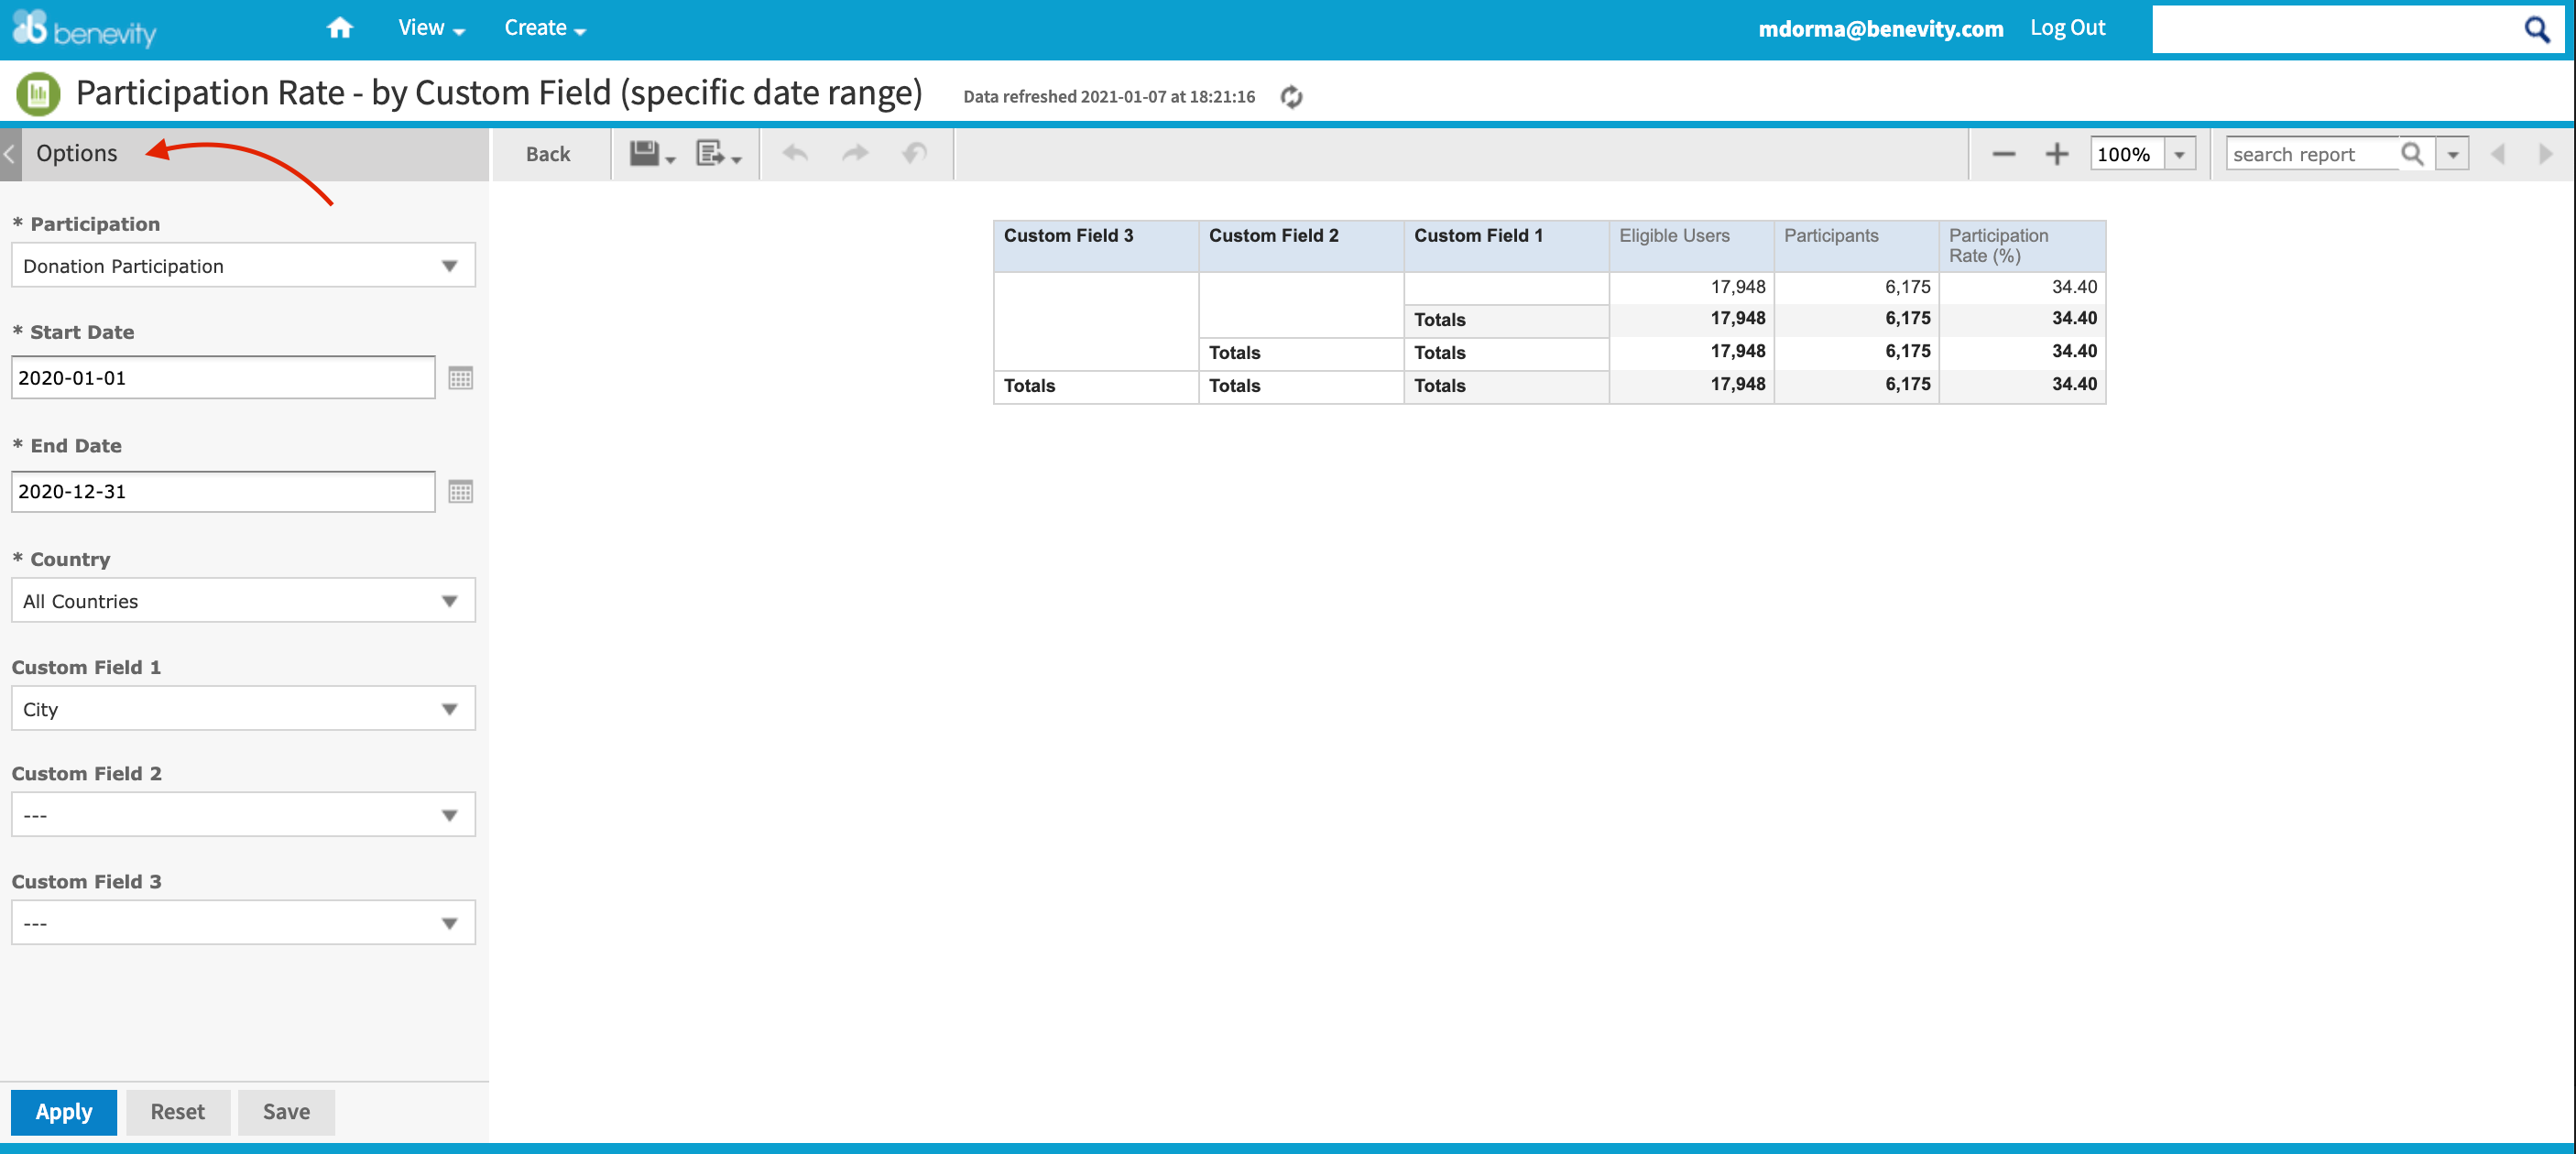Screen dimensions: 2576x1154
Task: Click the Custom Field 2 column header
Action: [1301, 246]
